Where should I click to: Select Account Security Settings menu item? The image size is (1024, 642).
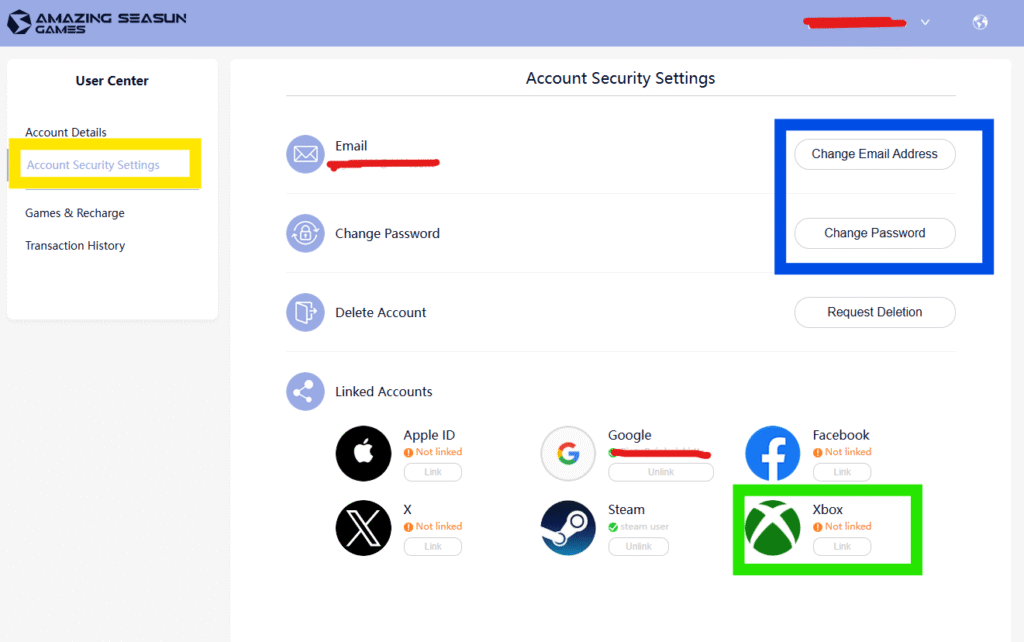pyautogui.click(x=93, y=165)
